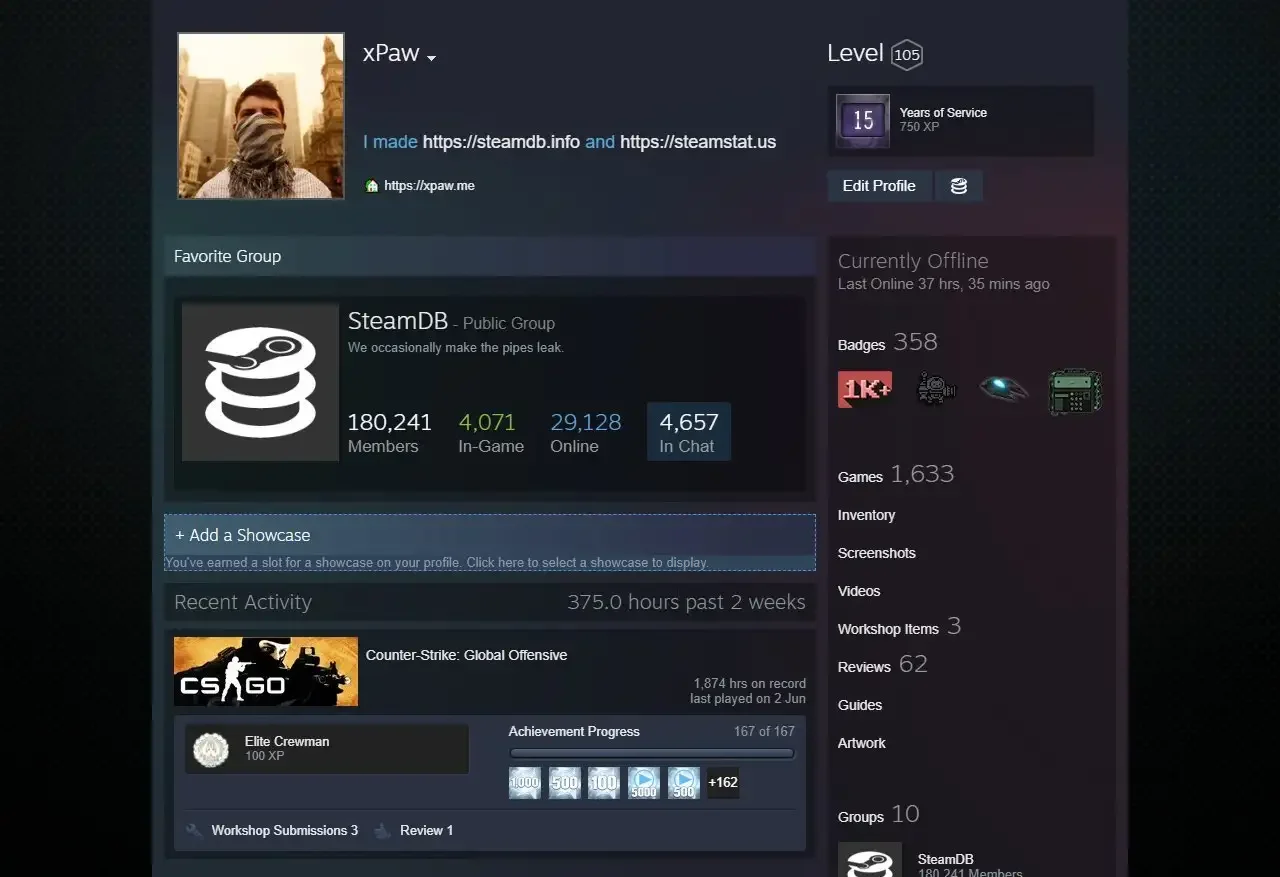Screen dimensions: 1280x877
Task: Open the CS:GO game banner image
Action: pyautogui.click(x=266, y=671)
